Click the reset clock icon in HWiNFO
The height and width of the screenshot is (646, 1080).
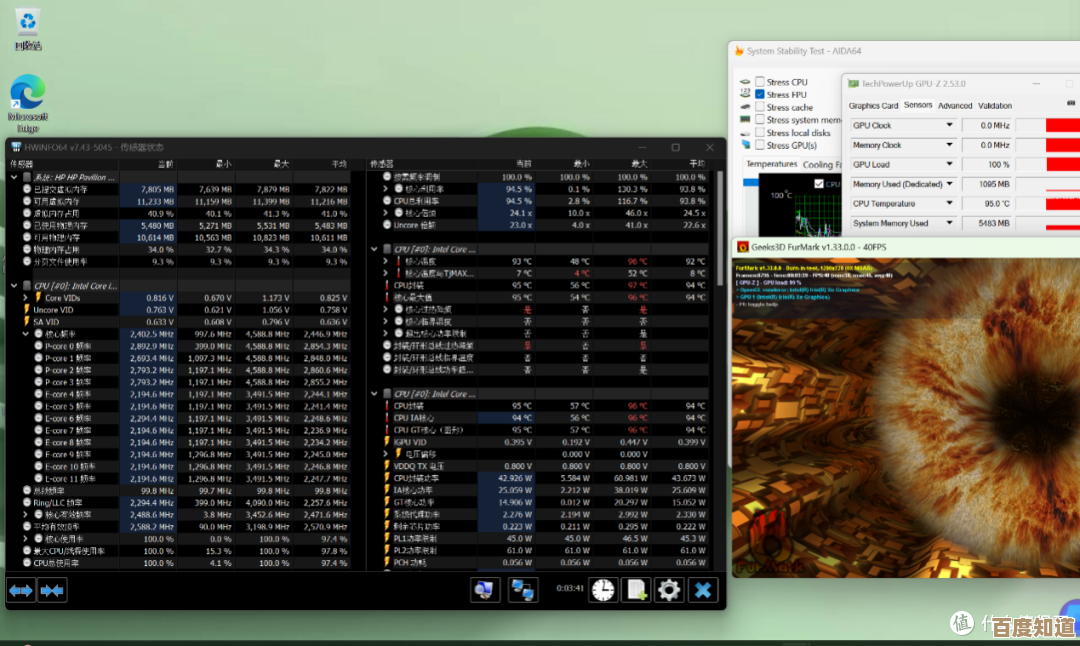pyautogui.click(x=602, y=590)
